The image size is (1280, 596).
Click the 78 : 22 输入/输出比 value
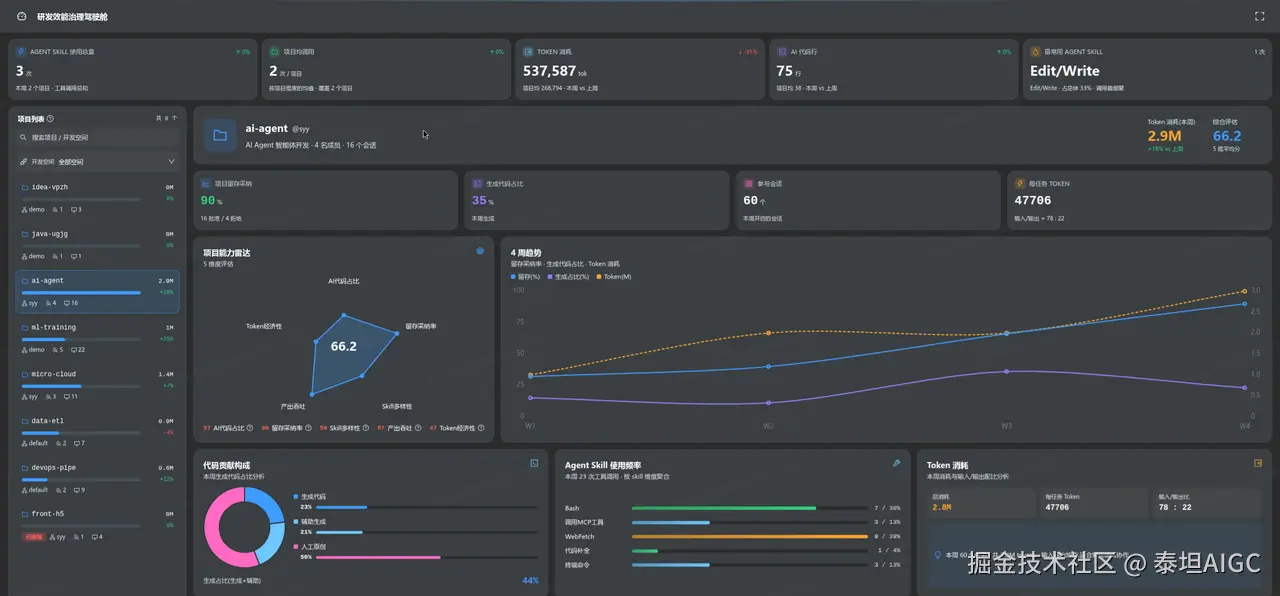click(x=1174, y=507)
